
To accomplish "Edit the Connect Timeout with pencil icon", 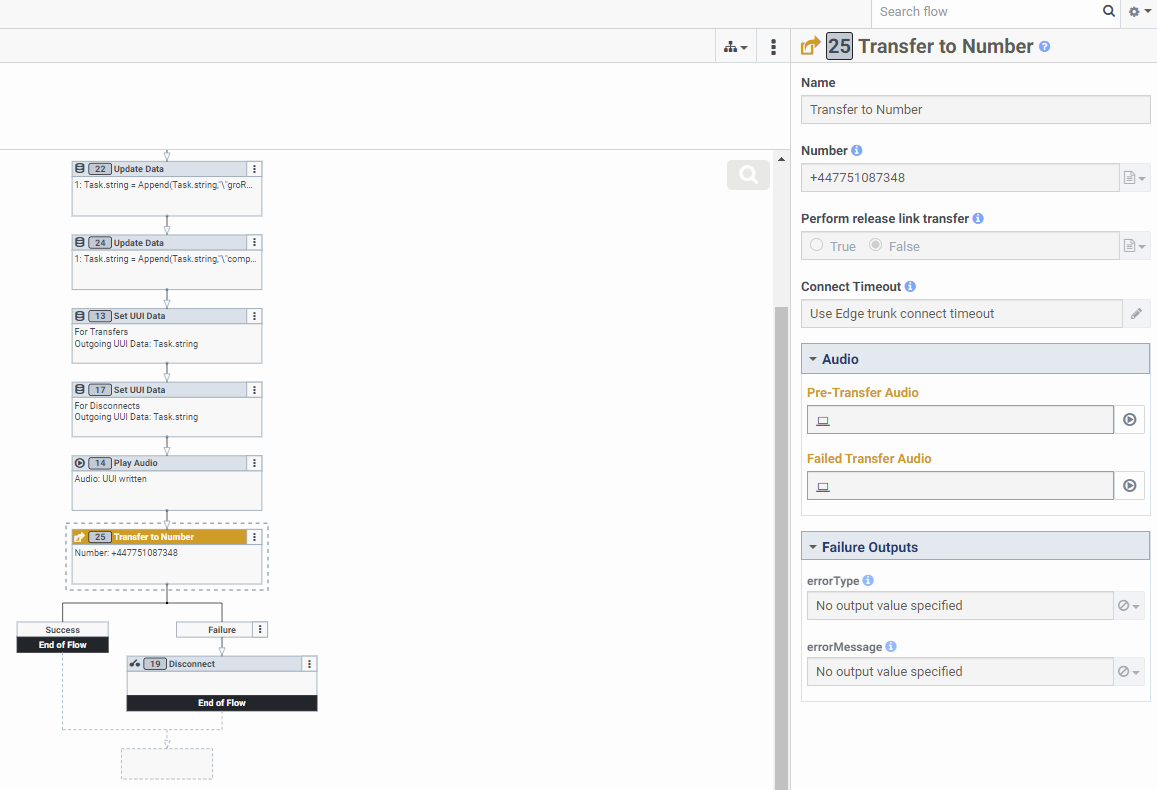I will coord(1136,314).
